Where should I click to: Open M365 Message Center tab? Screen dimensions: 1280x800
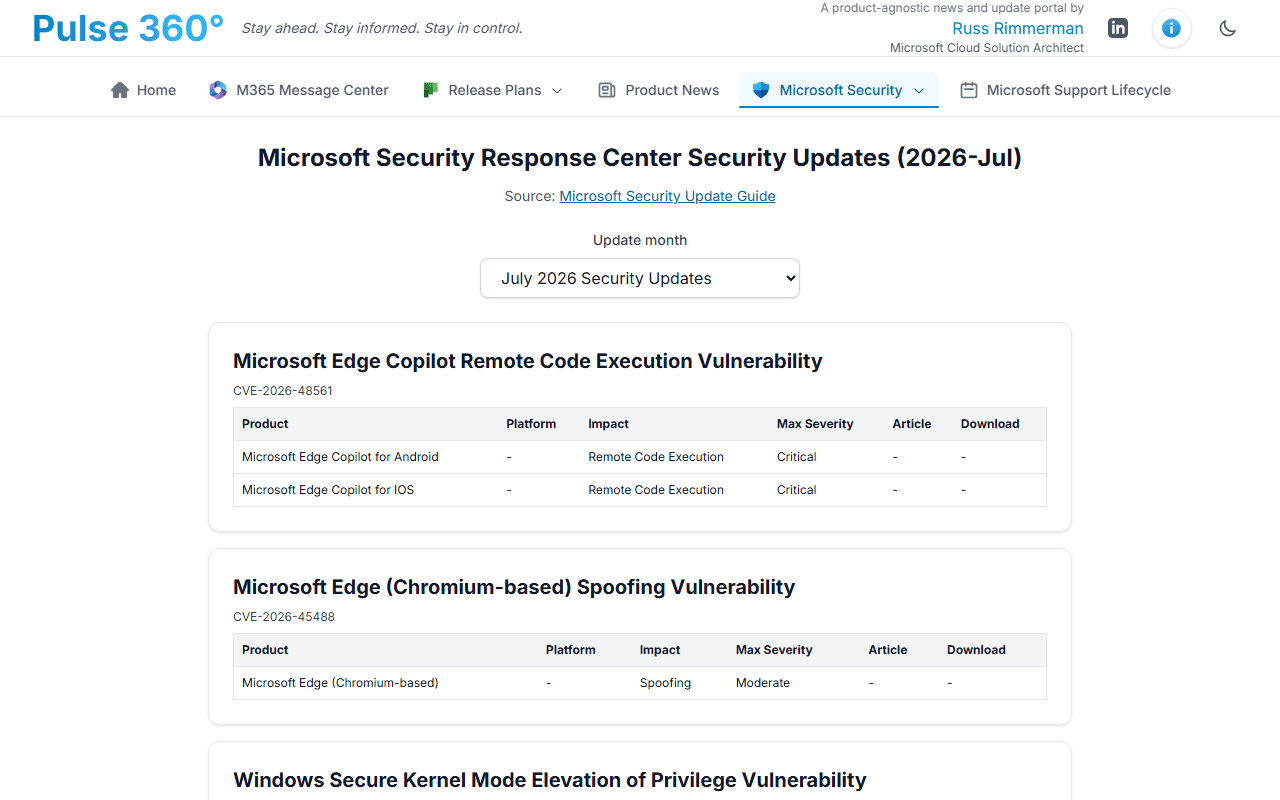click(299, 90)
